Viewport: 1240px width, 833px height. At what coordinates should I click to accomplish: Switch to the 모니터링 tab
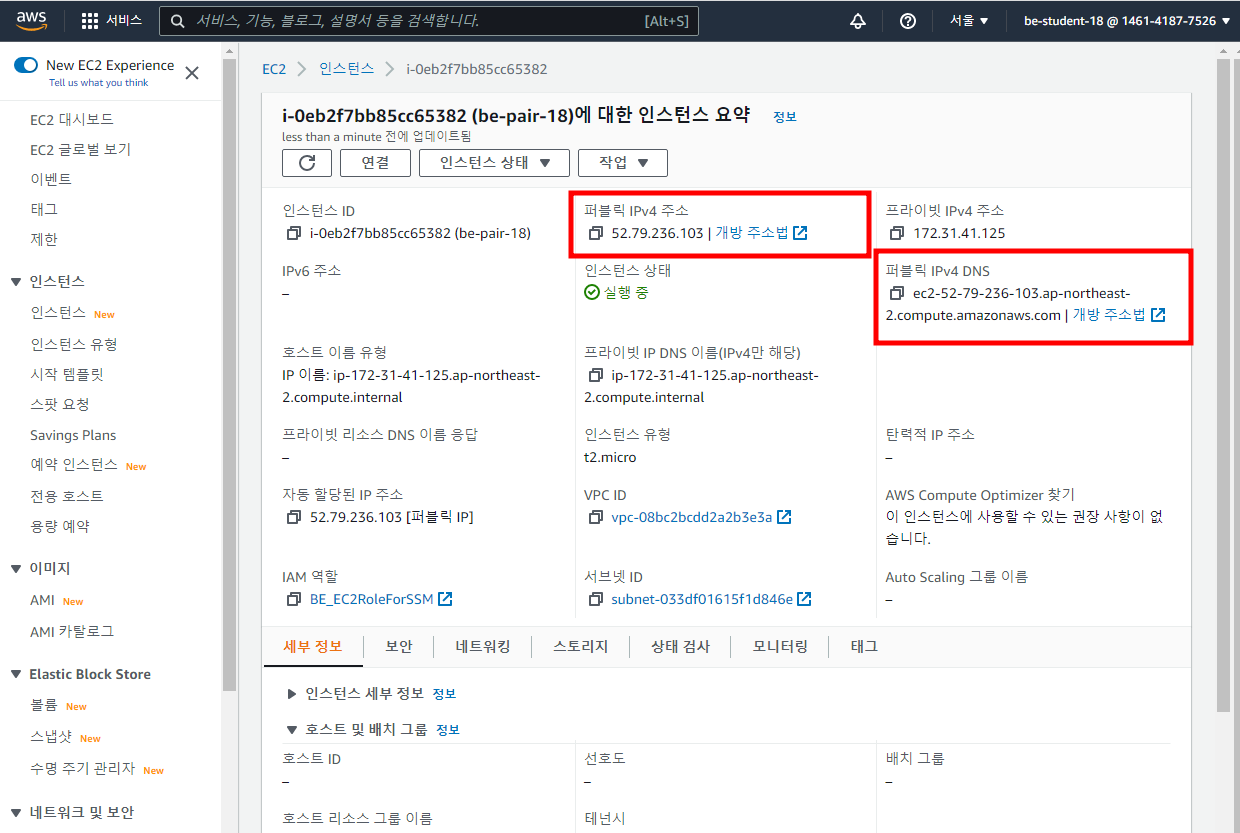[780, 647]
